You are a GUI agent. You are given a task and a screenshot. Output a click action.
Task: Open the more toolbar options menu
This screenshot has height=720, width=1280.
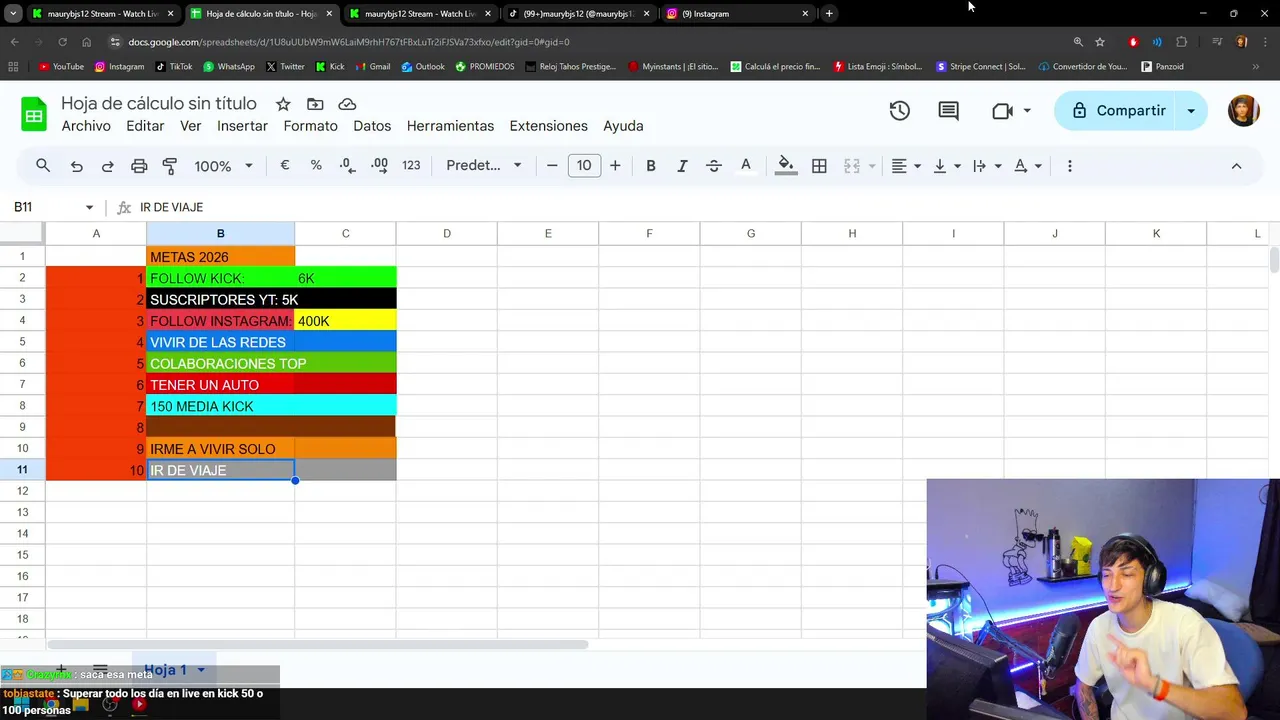coord(1070,166)
